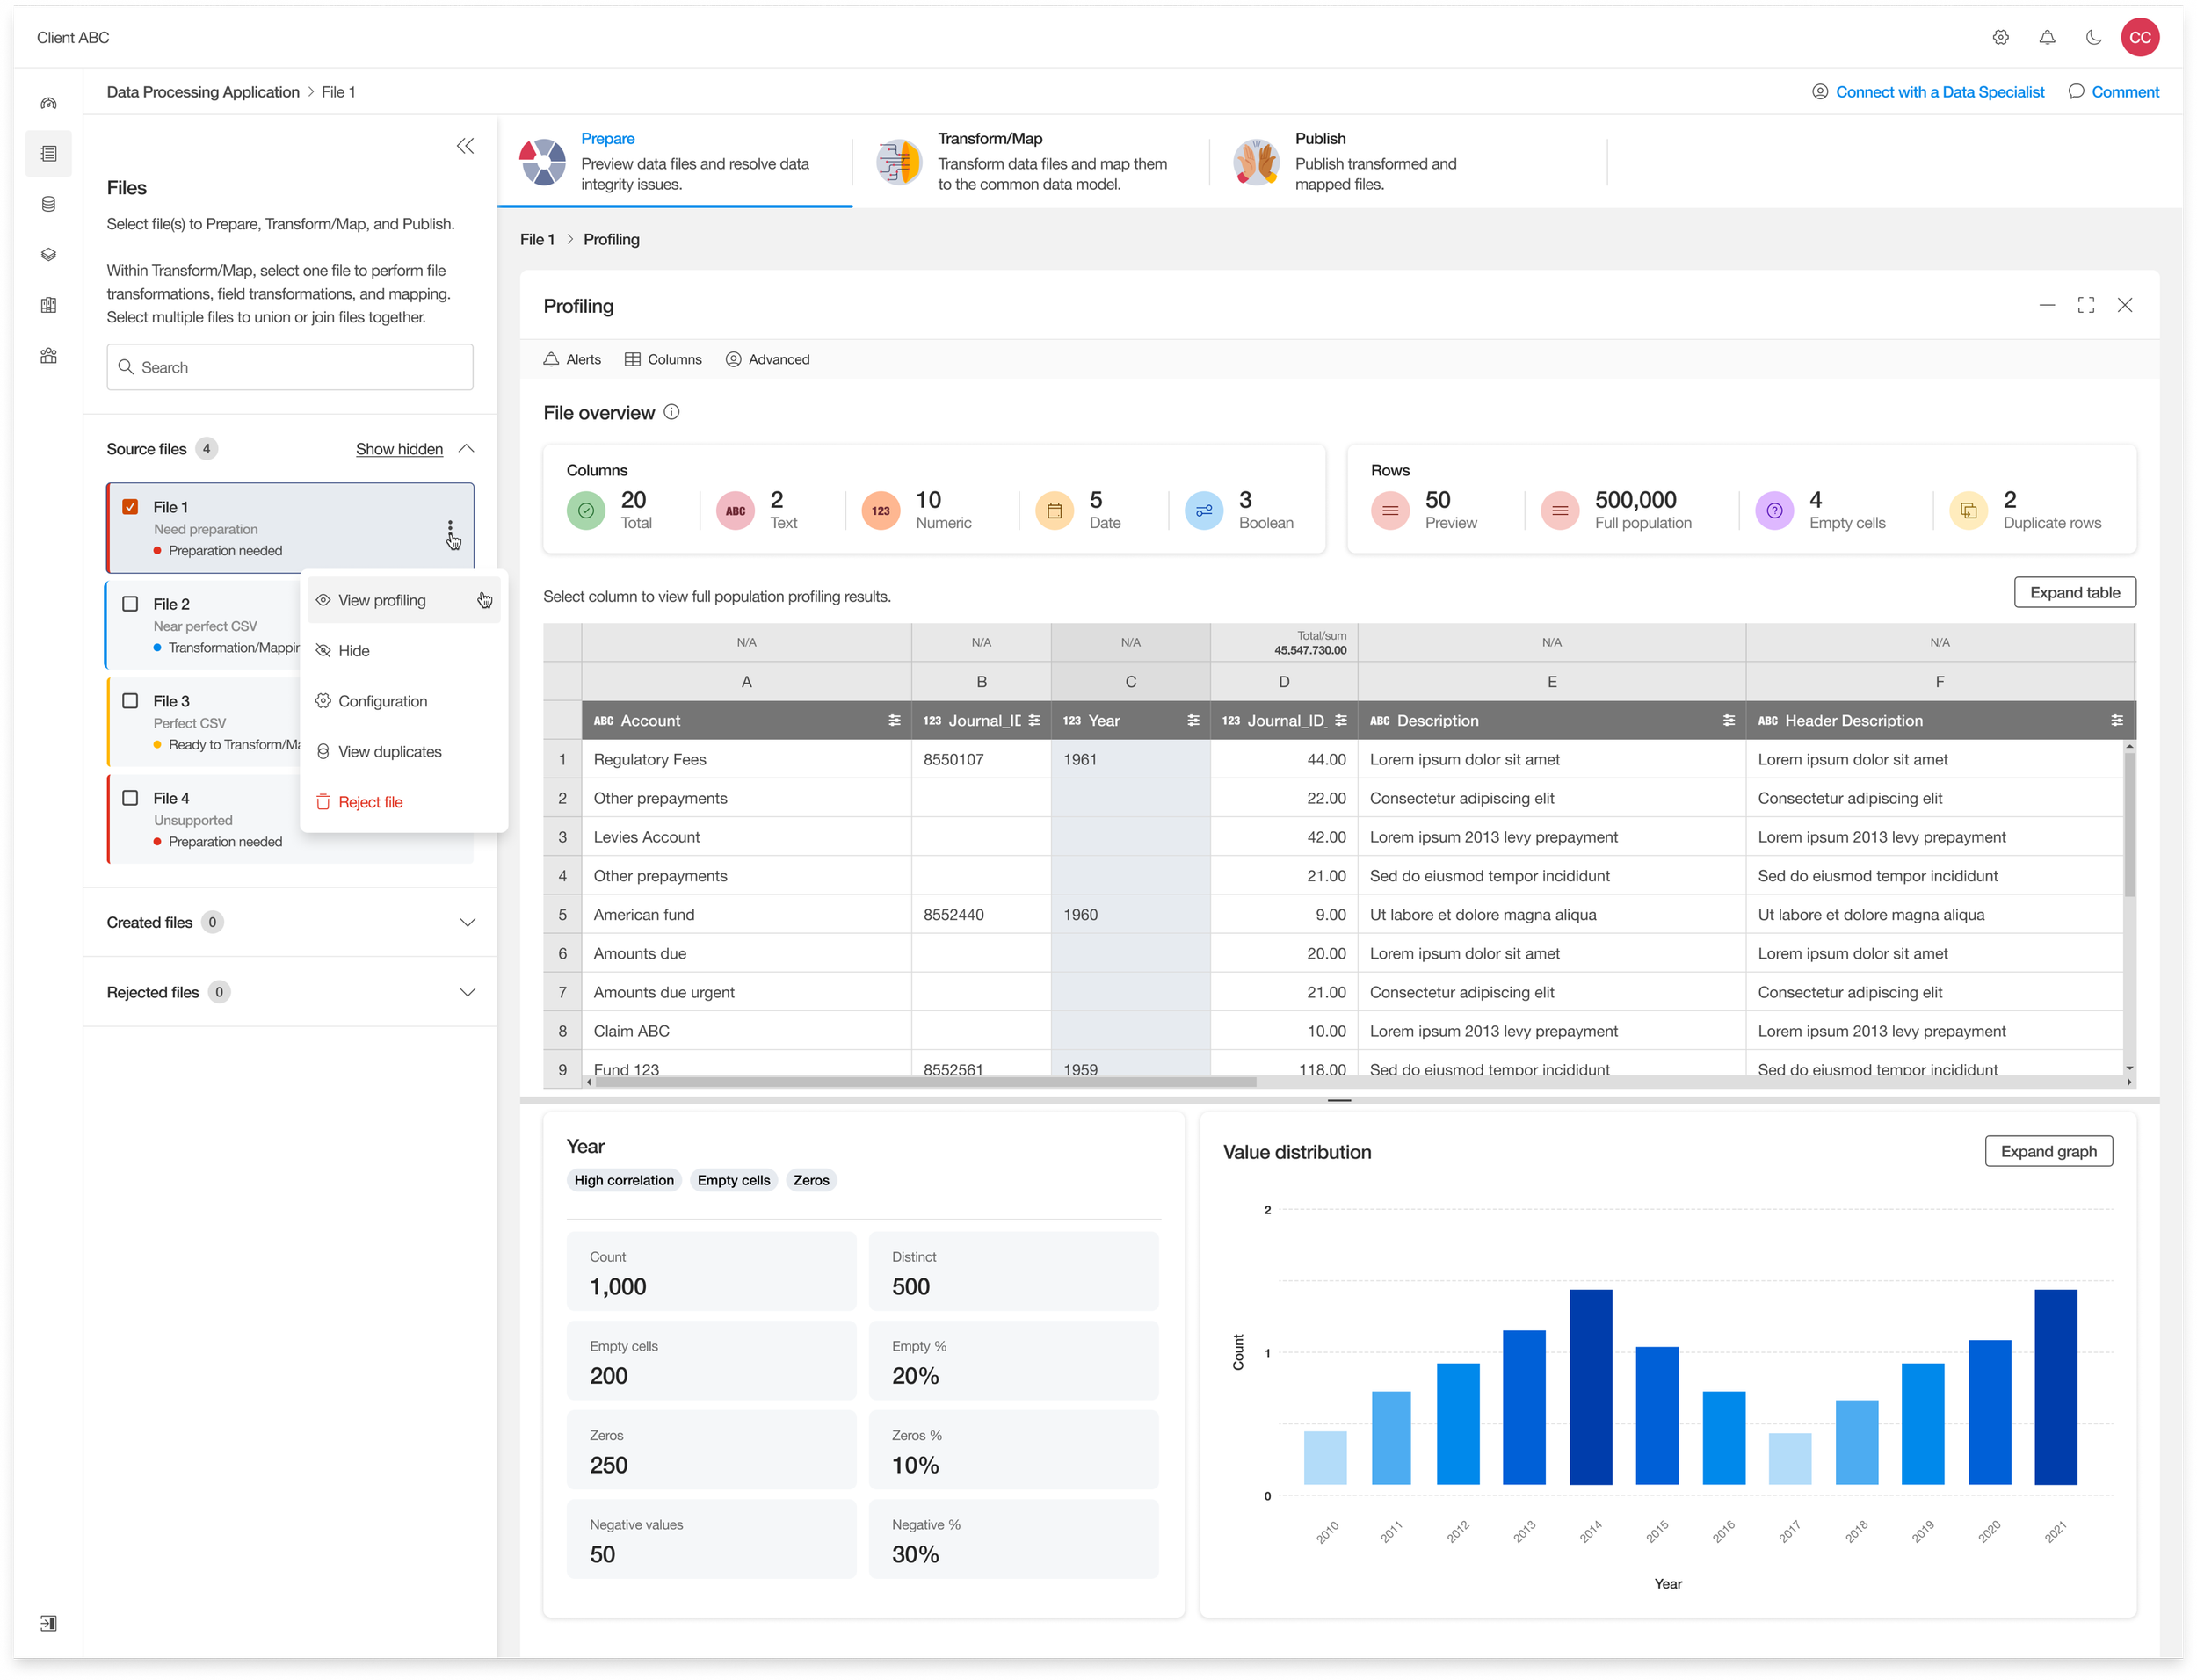Click the notification bell icon
The width and height of the screenshot is (2197, 1680).
click(2047, 38)
